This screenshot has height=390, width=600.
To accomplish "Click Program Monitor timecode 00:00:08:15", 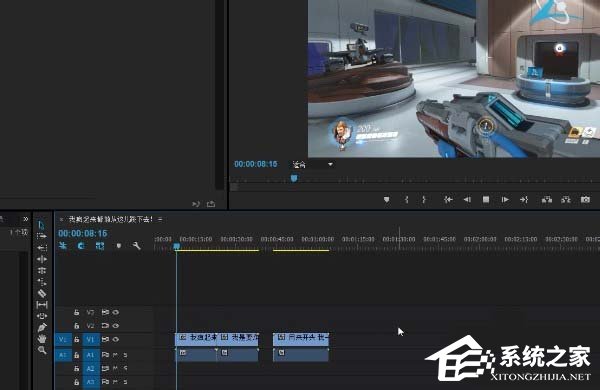I will click(x=256, y=164).
